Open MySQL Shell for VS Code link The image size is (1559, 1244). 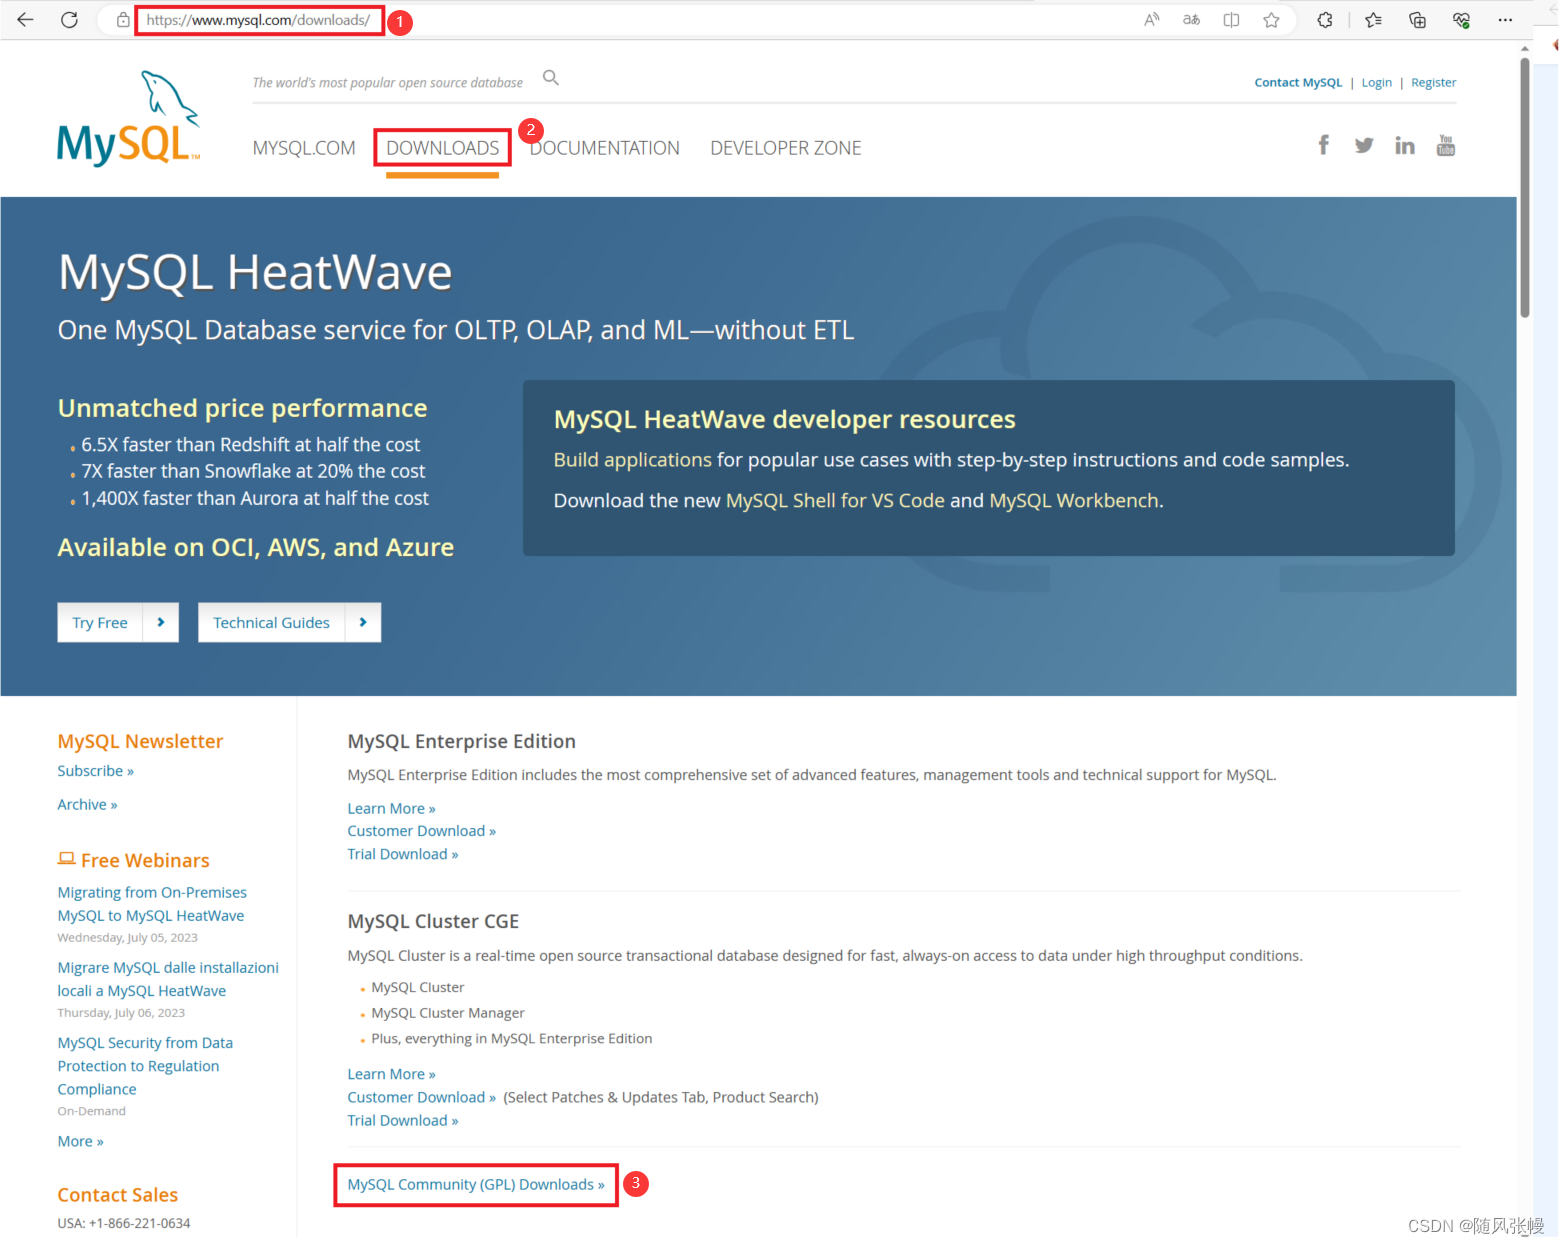(x=835, y=501)
